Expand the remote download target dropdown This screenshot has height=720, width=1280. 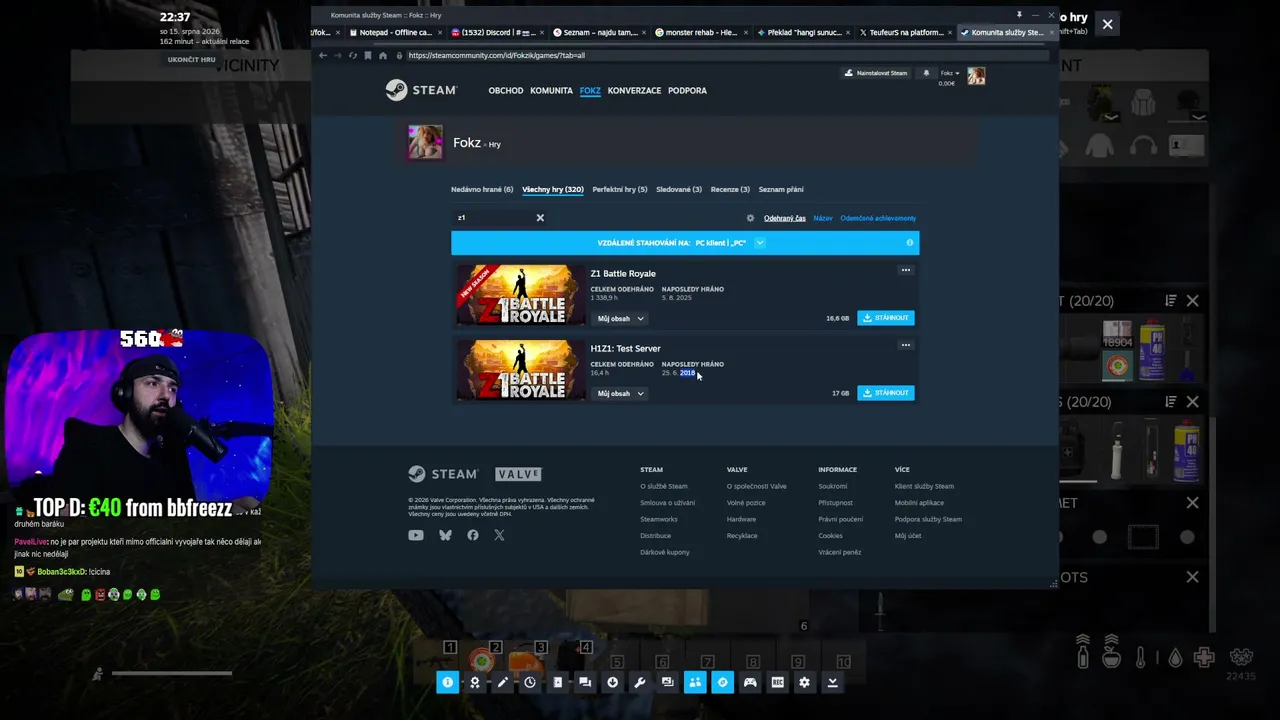(760, 243)
